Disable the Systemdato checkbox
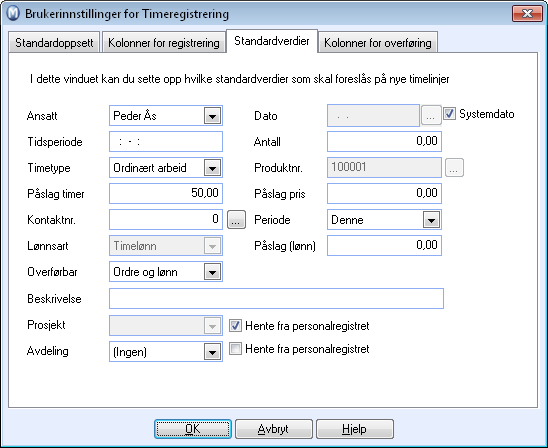The image size is (548, 448). [x=449, y=114]
